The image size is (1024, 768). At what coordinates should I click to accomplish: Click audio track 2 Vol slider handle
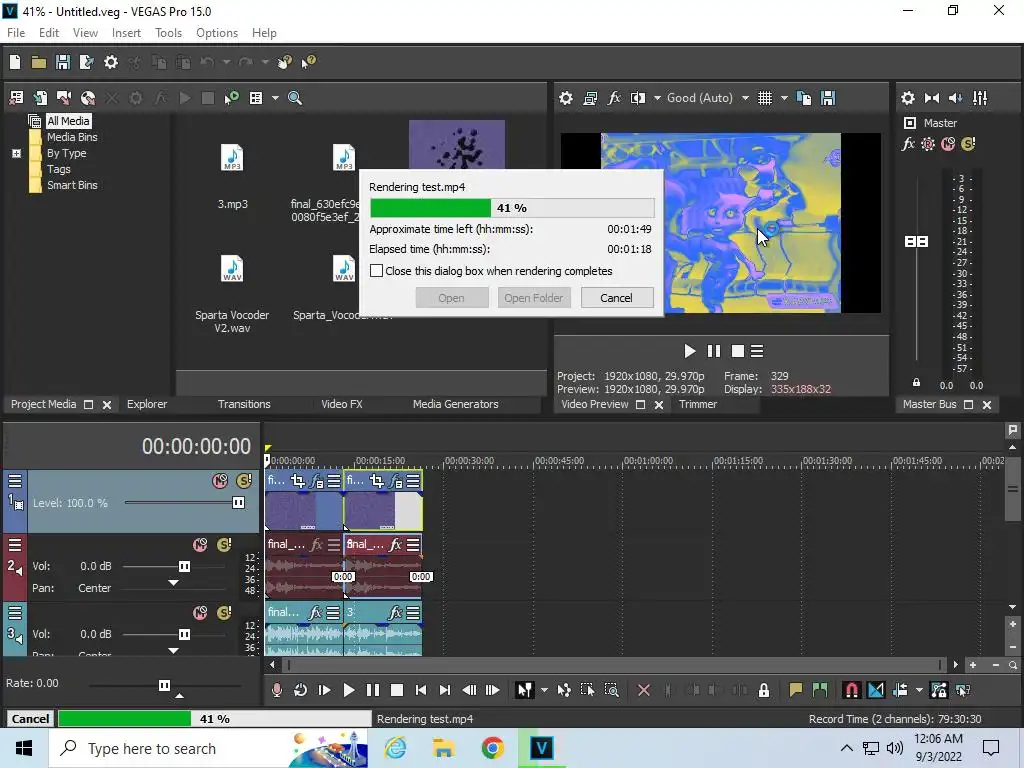(x=184, y=566)
